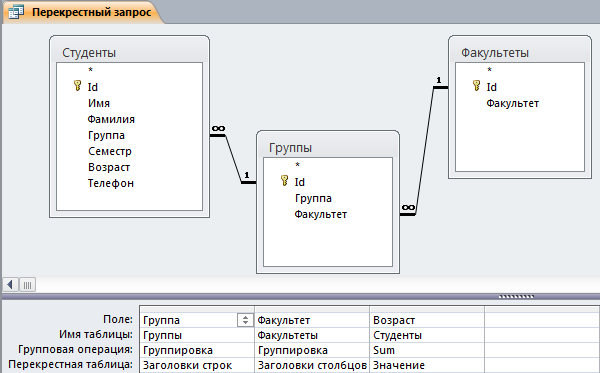Click the table name cell Группы
600x373 pixels.
pos(197,335)
